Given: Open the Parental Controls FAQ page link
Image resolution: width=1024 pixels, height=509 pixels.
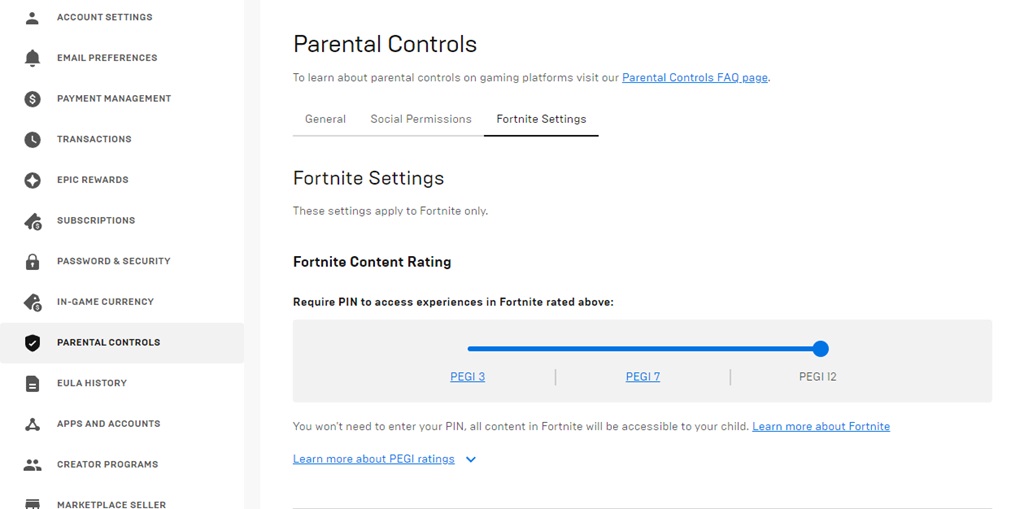Looking at the screenshot, I should click(x=695, y=77).
